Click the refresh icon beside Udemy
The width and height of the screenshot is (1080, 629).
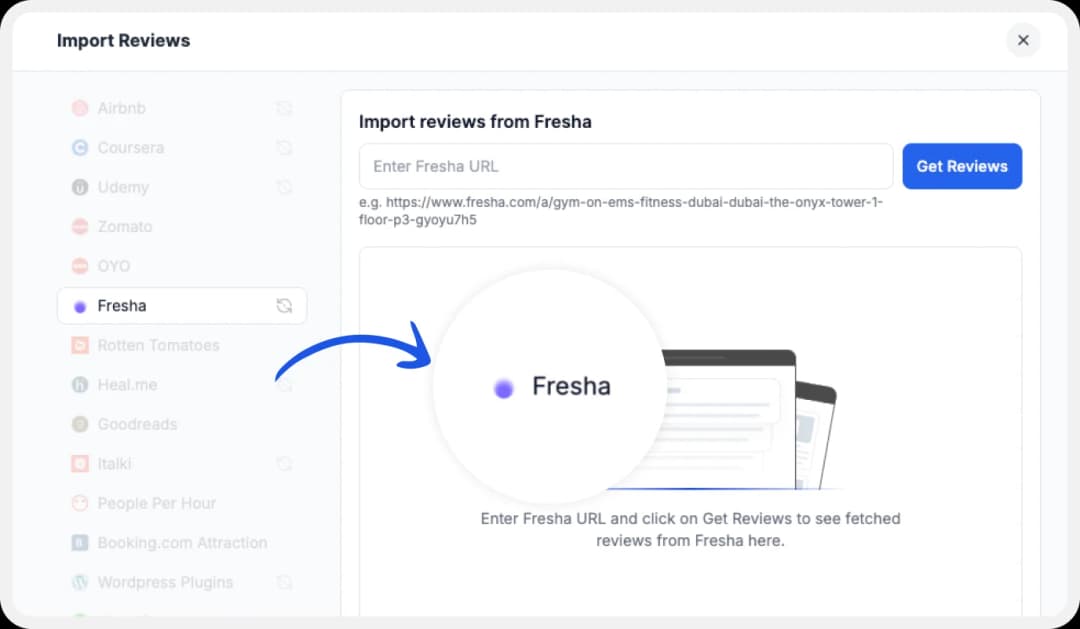tap(284, 187)
